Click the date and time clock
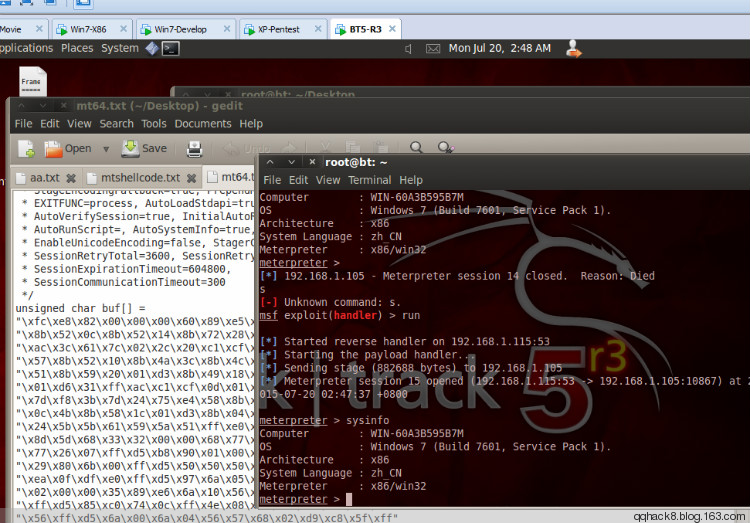 (x=499, y=48)
